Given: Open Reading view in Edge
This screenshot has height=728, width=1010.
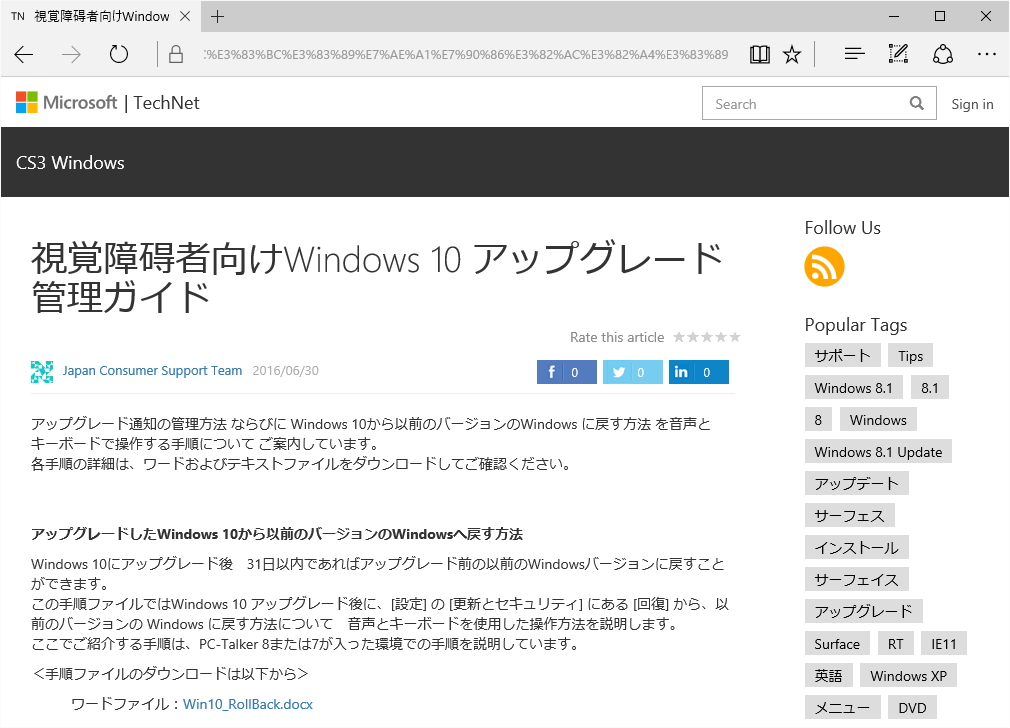Looking at the screenshot, I should click(x=760, y=54).
